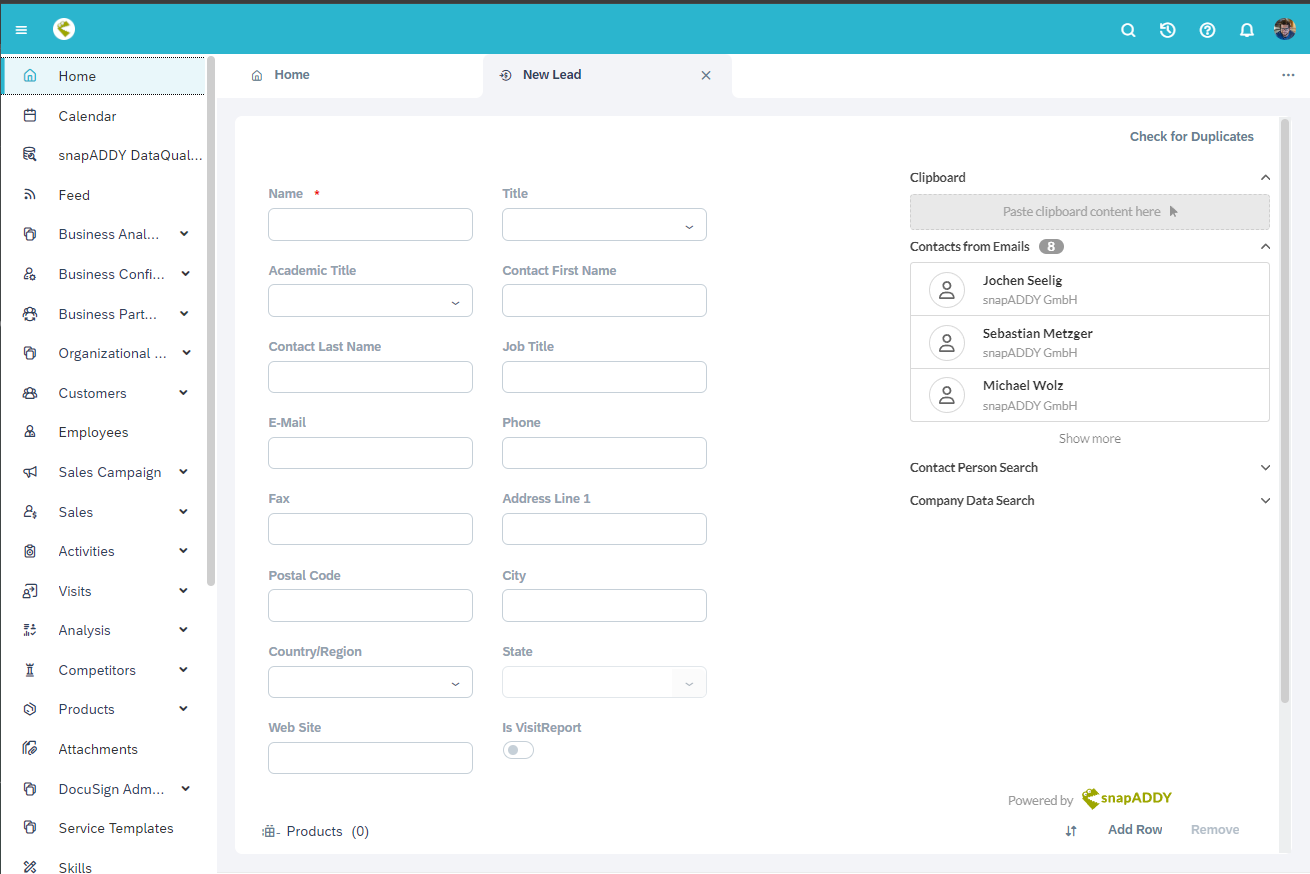Click the Check for Duplicates button
The height and width of the screenshot is (874, 1310).
(x=1191, y=136)
